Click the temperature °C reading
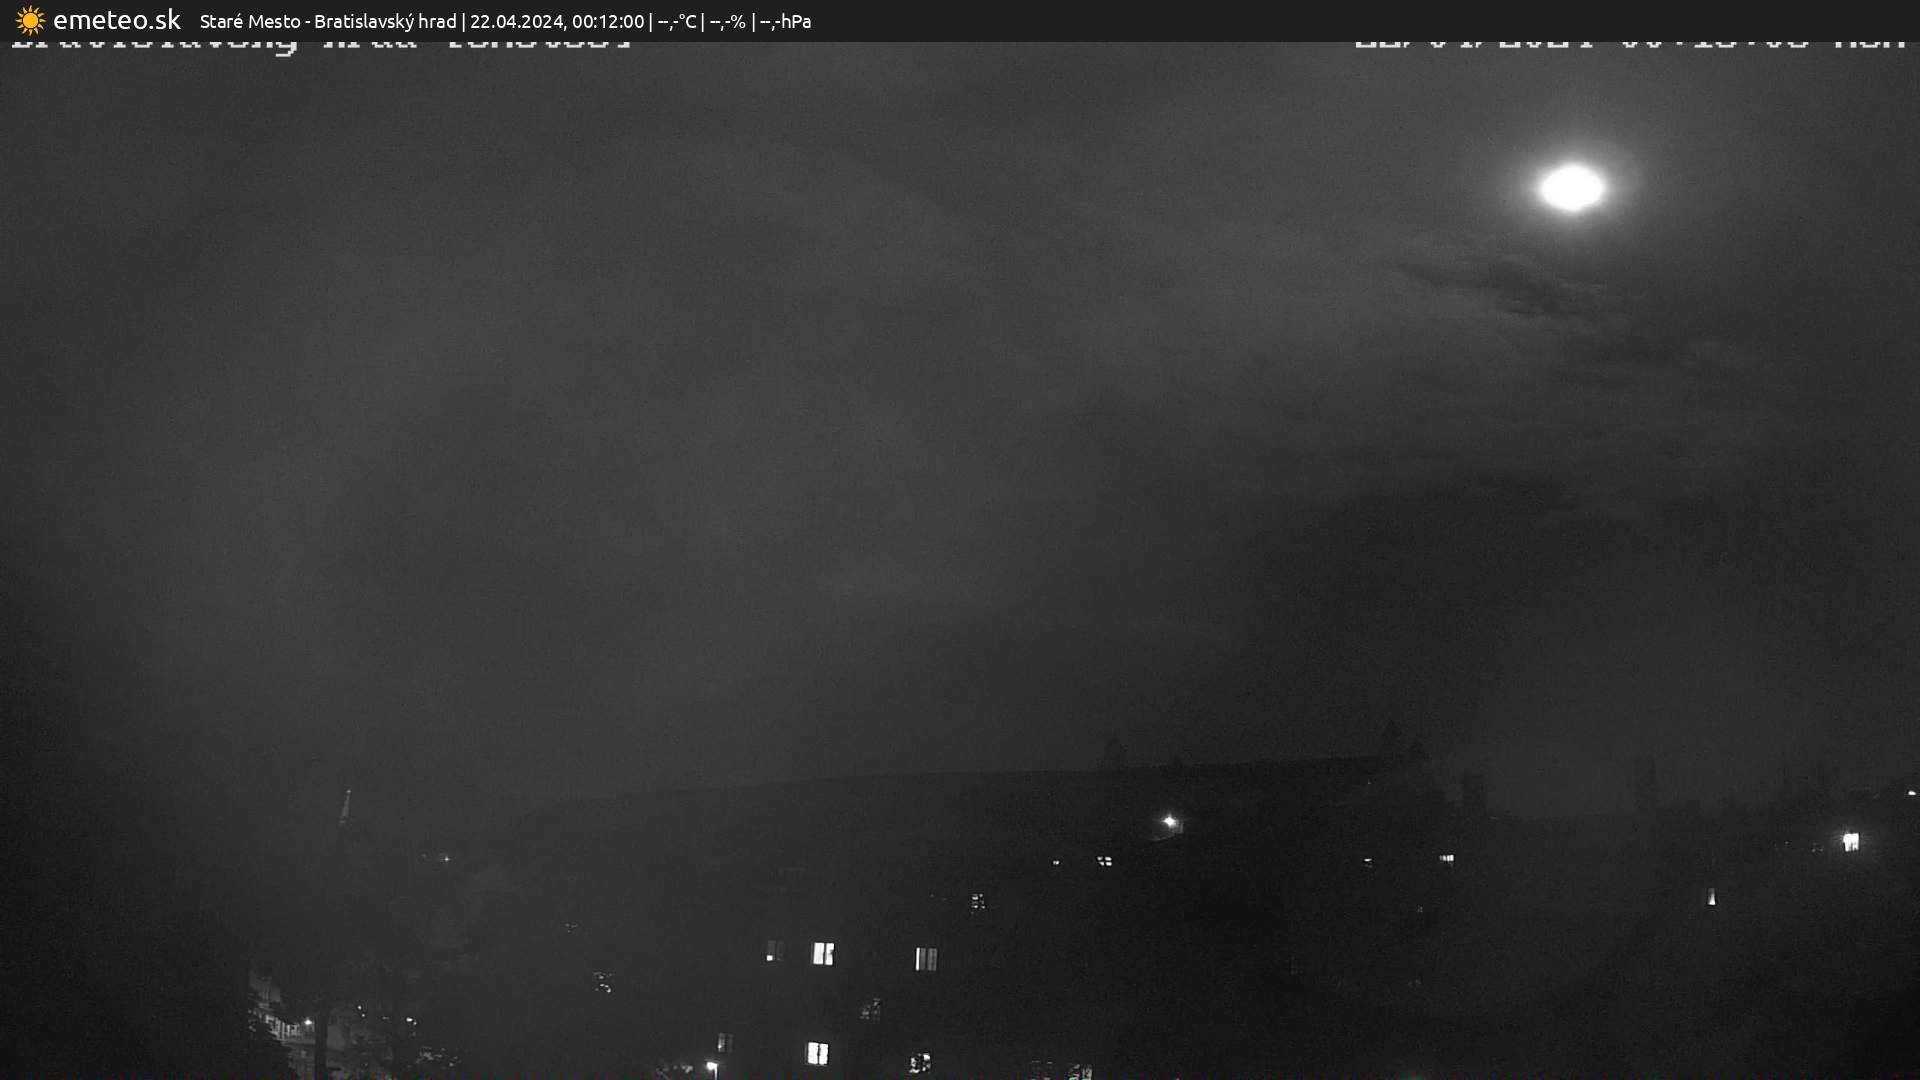Image resolution: width=1920 pixels, height=1080 pixels. (x=677, y=21)
